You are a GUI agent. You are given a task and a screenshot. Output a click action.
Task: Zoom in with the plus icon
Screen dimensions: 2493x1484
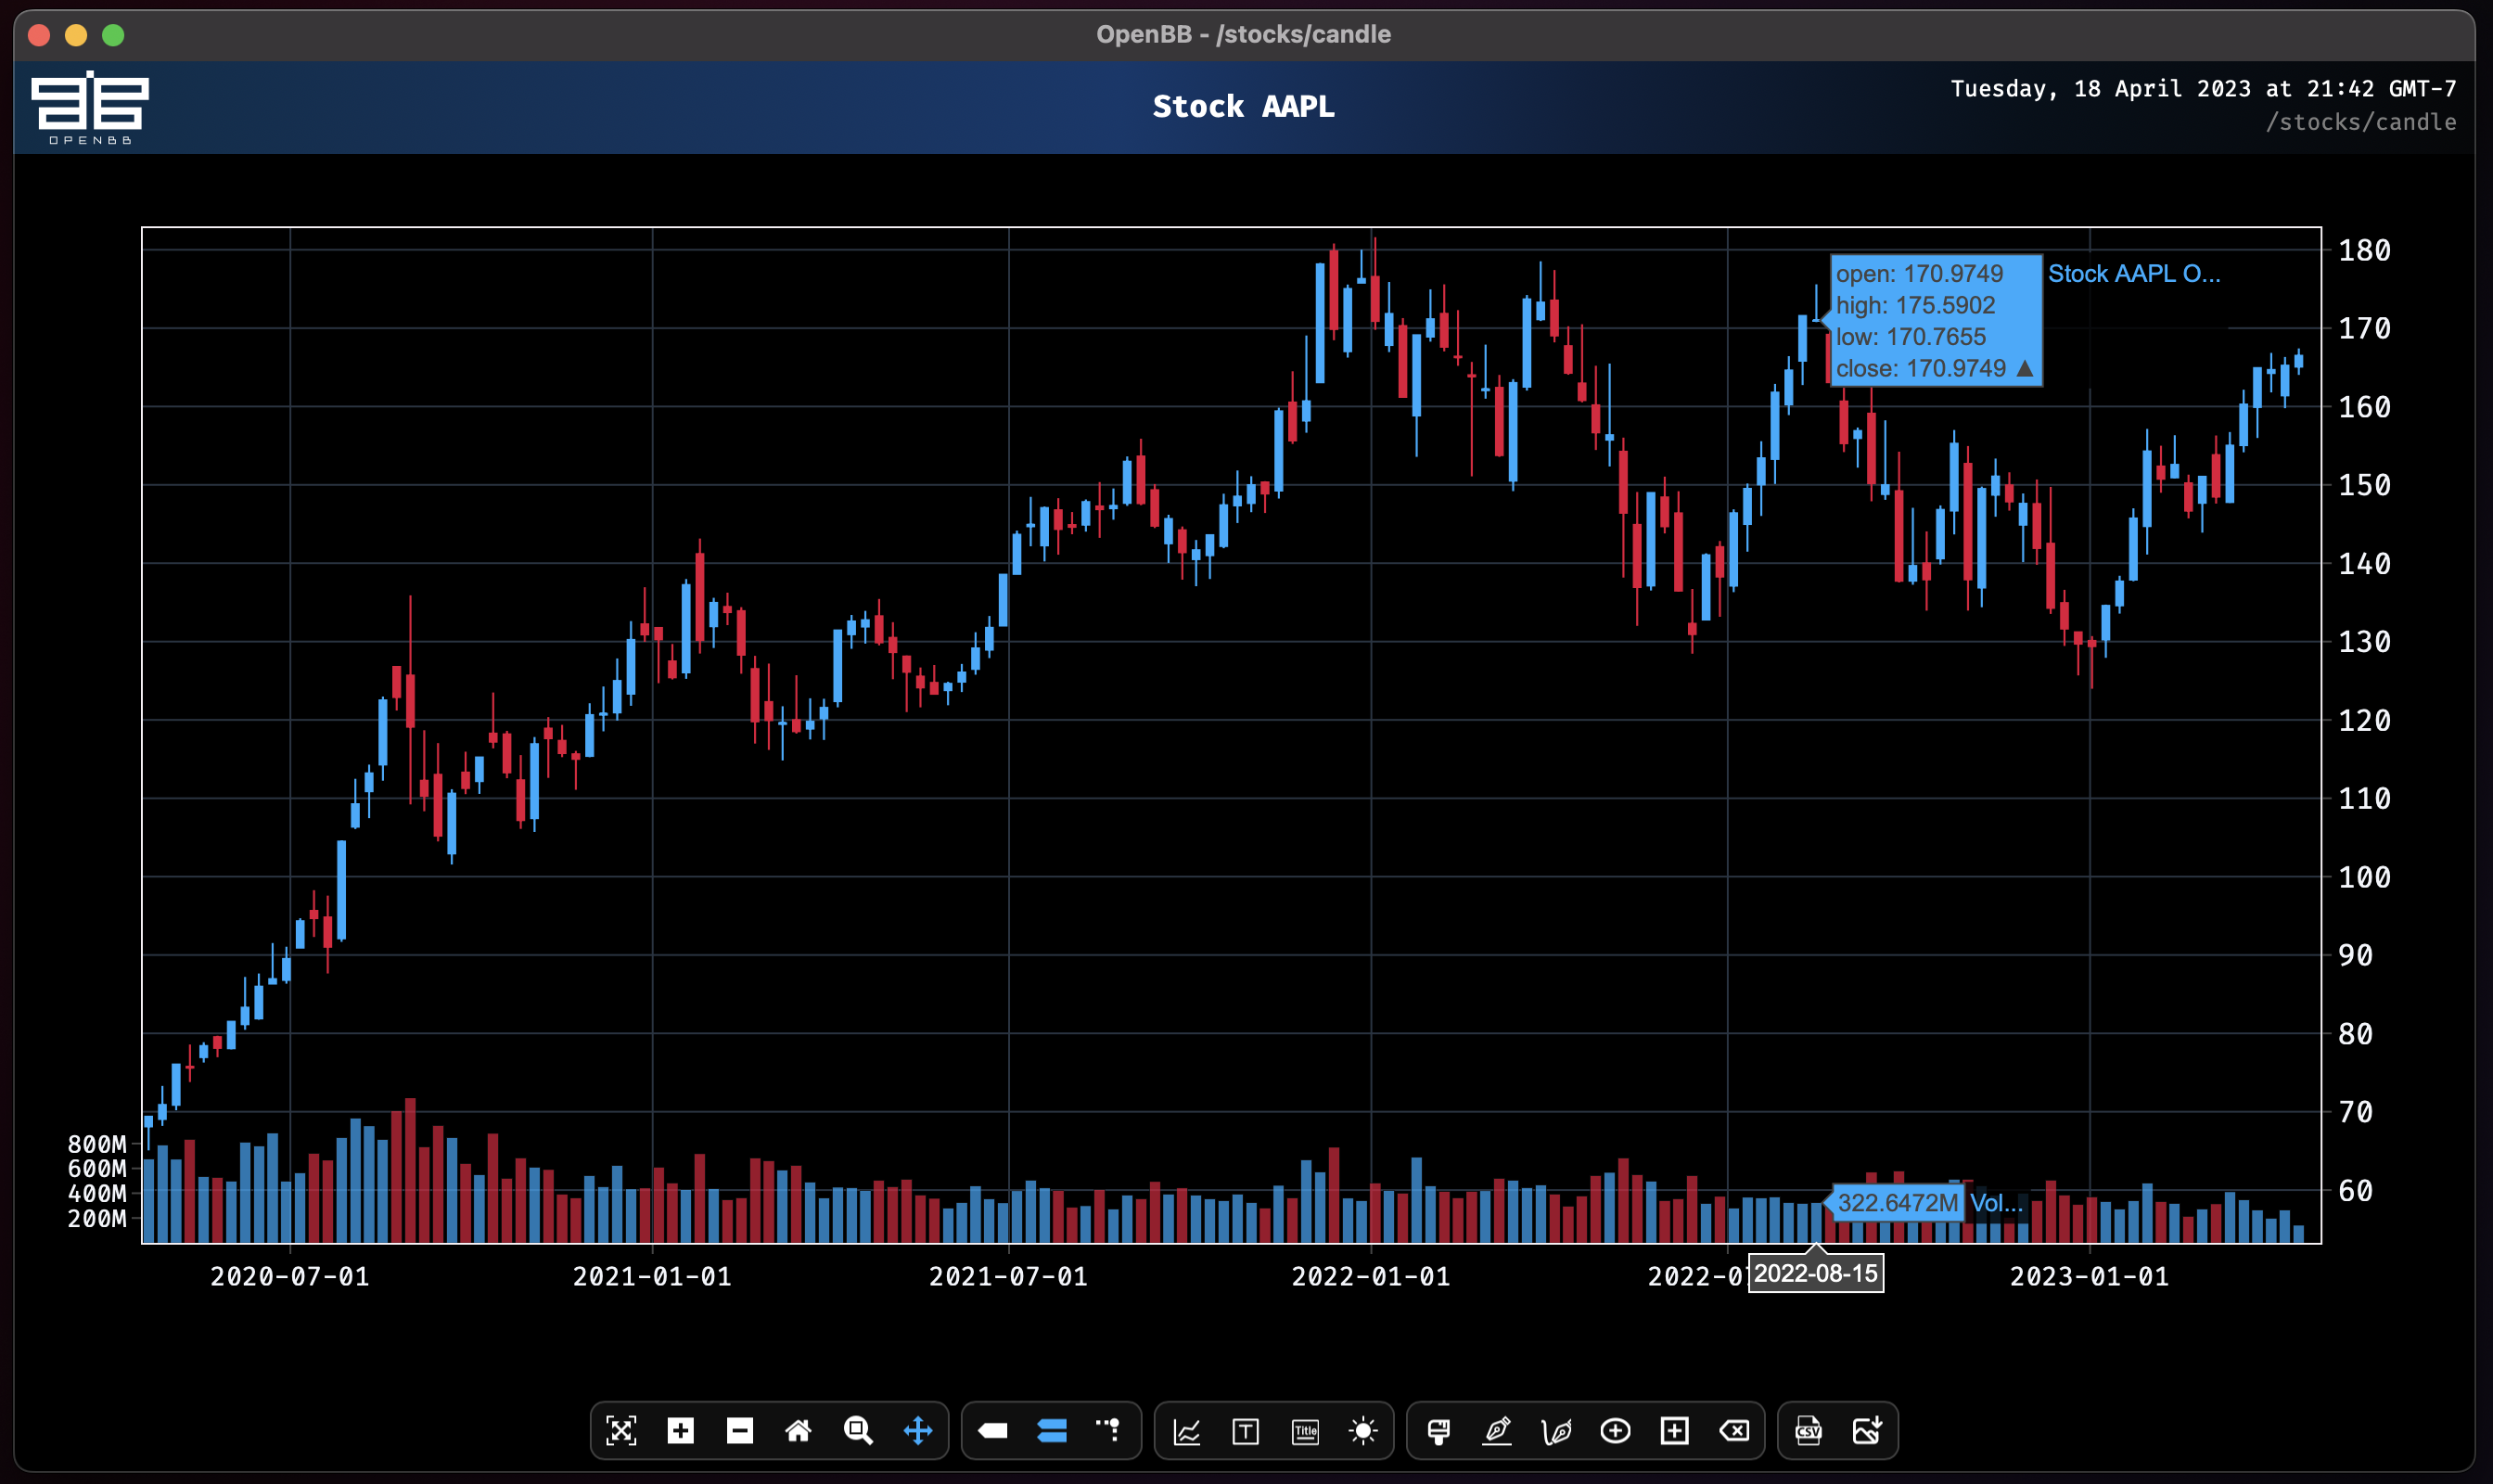coord(680,1431)
